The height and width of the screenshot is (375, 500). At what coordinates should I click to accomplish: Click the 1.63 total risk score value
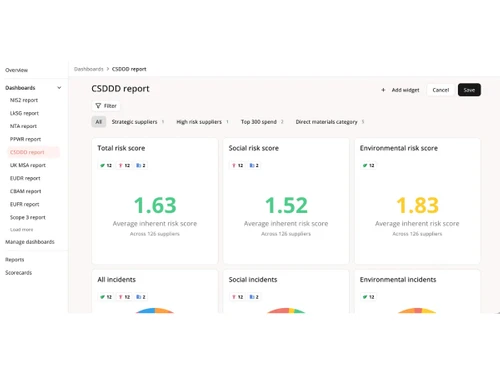point(155,205)
